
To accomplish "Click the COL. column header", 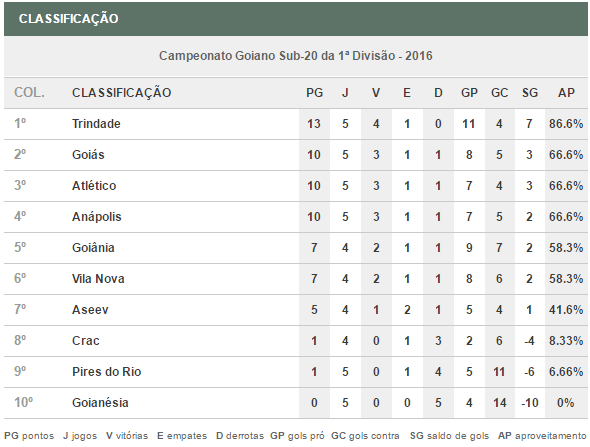I will coord(29,93).
